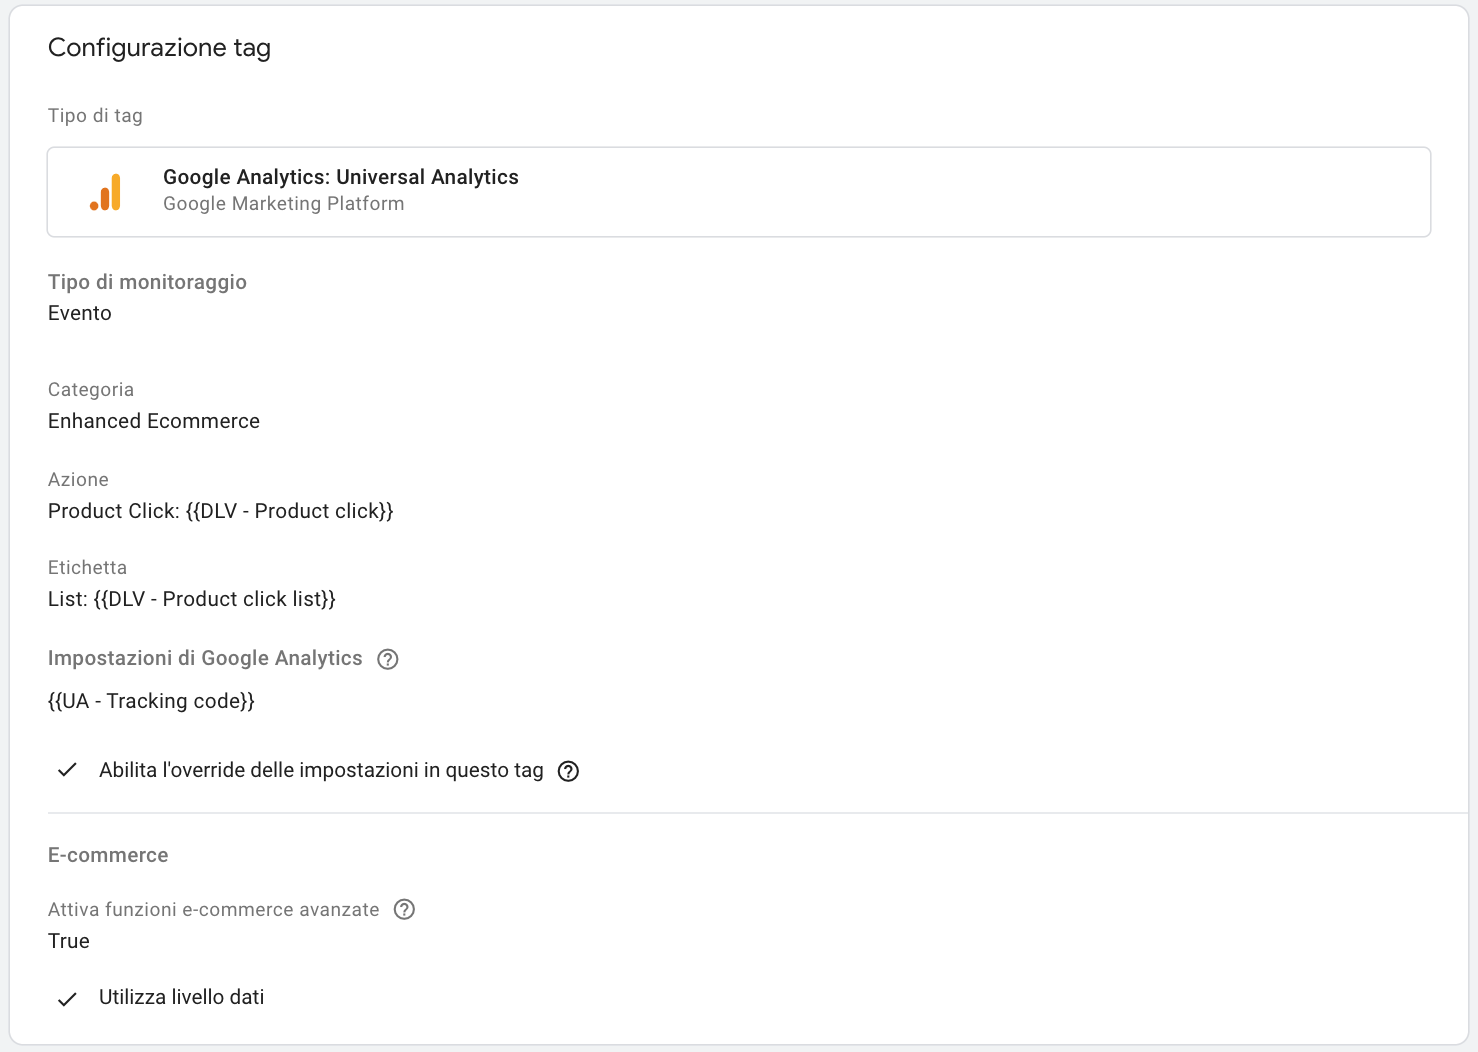Click help icon beside override settings option

568,771
